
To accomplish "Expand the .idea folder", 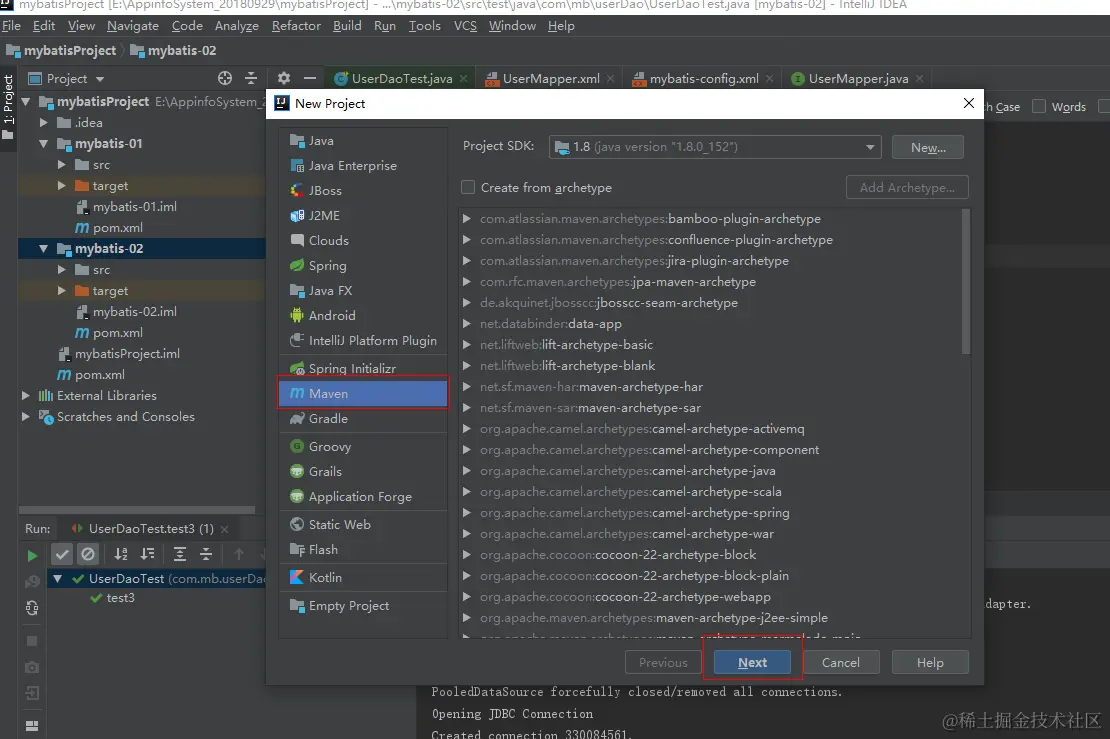I will [x=43, y=122].
